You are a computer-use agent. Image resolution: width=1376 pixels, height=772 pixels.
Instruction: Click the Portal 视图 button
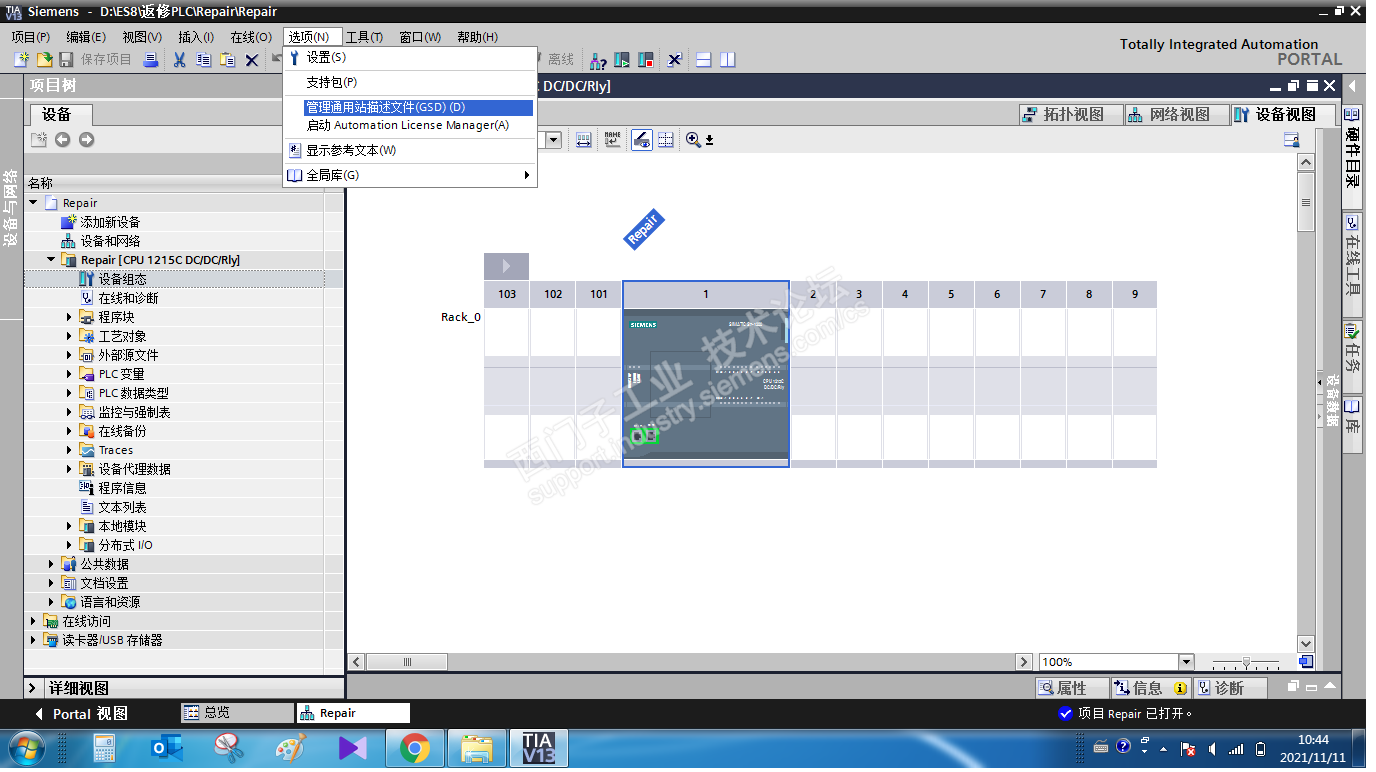80,714
